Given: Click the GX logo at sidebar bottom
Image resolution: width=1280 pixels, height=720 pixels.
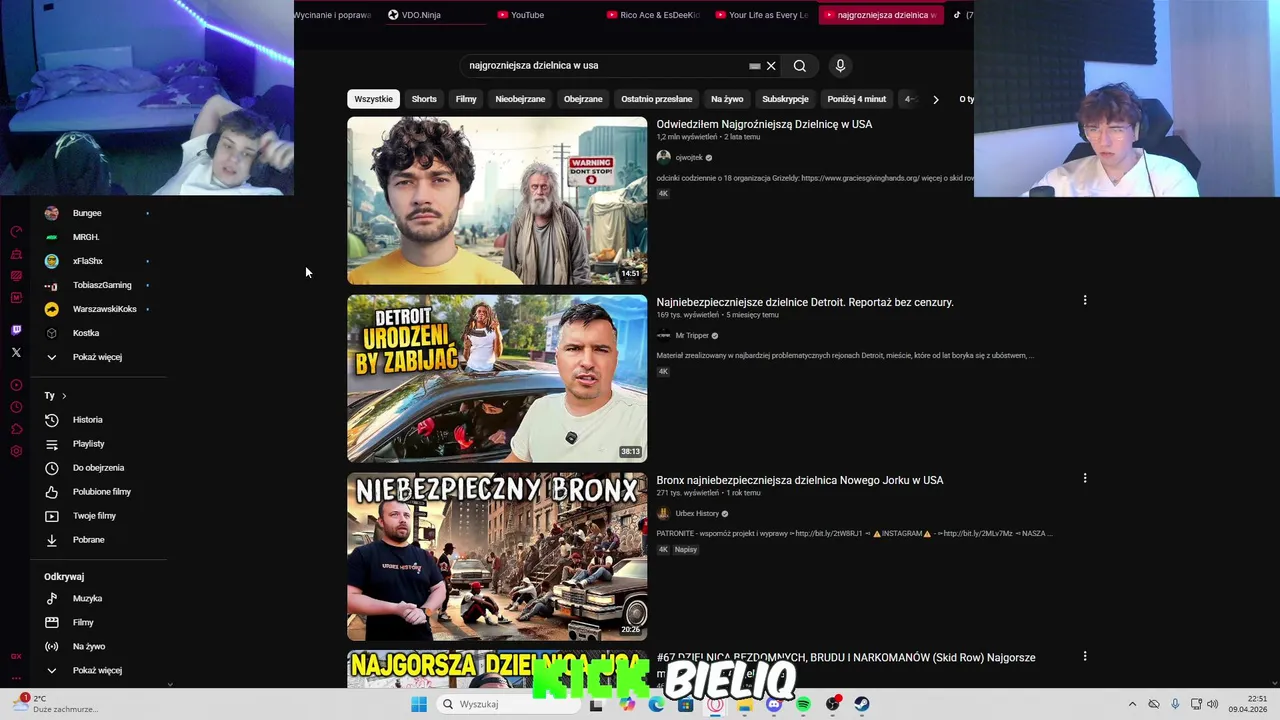Looking at the screenshot, I should [x=16, y=656].
